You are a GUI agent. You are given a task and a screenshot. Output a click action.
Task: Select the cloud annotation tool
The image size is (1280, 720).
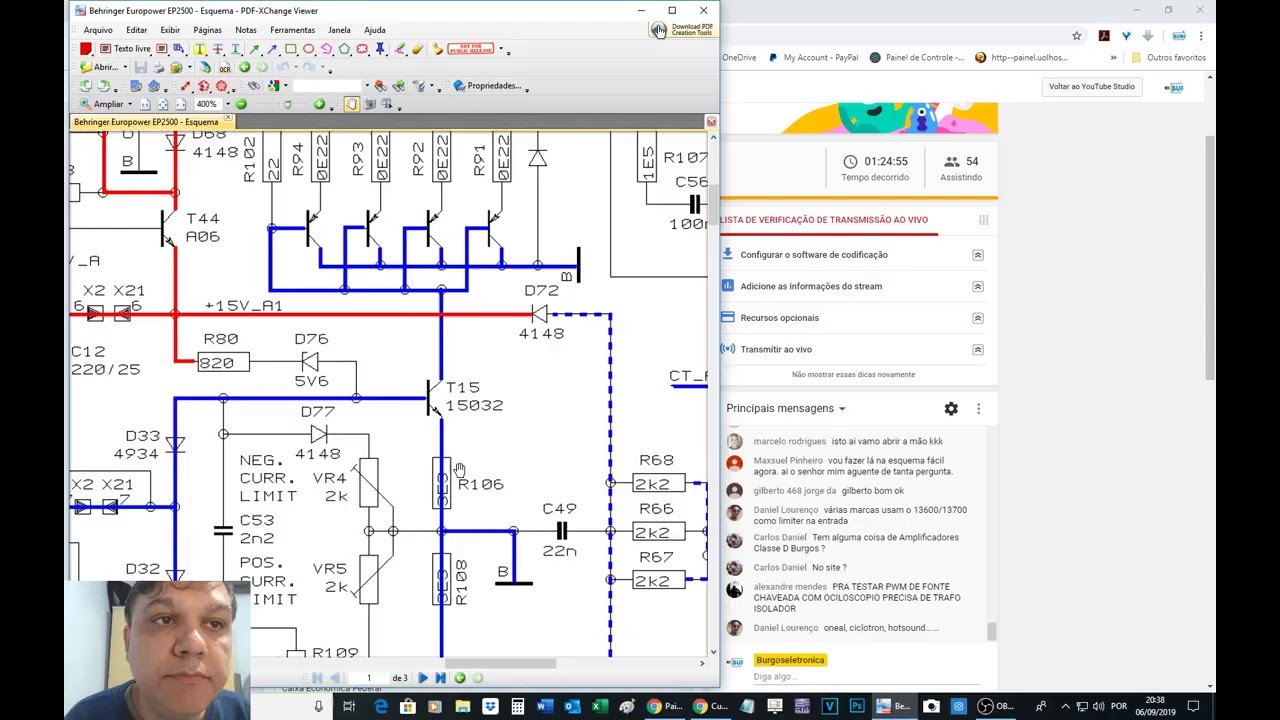pyautogui.click(x=362, y=49)
